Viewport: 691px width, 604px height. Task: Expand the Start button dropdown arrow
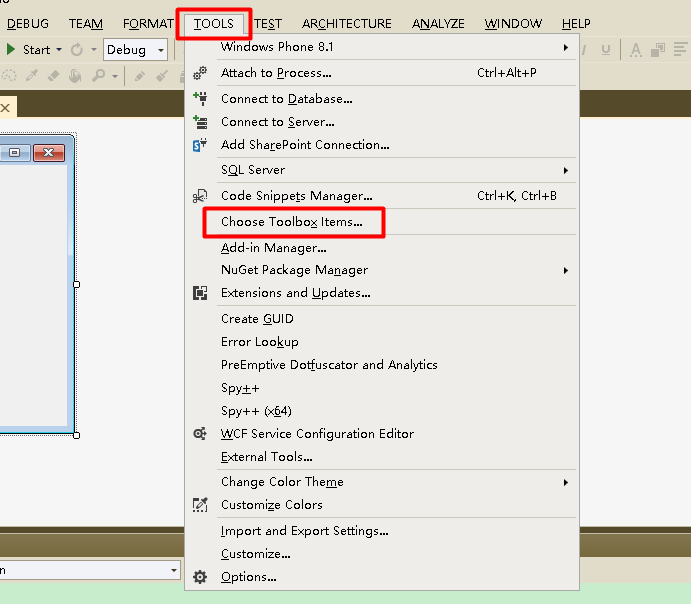click(59, 49)
